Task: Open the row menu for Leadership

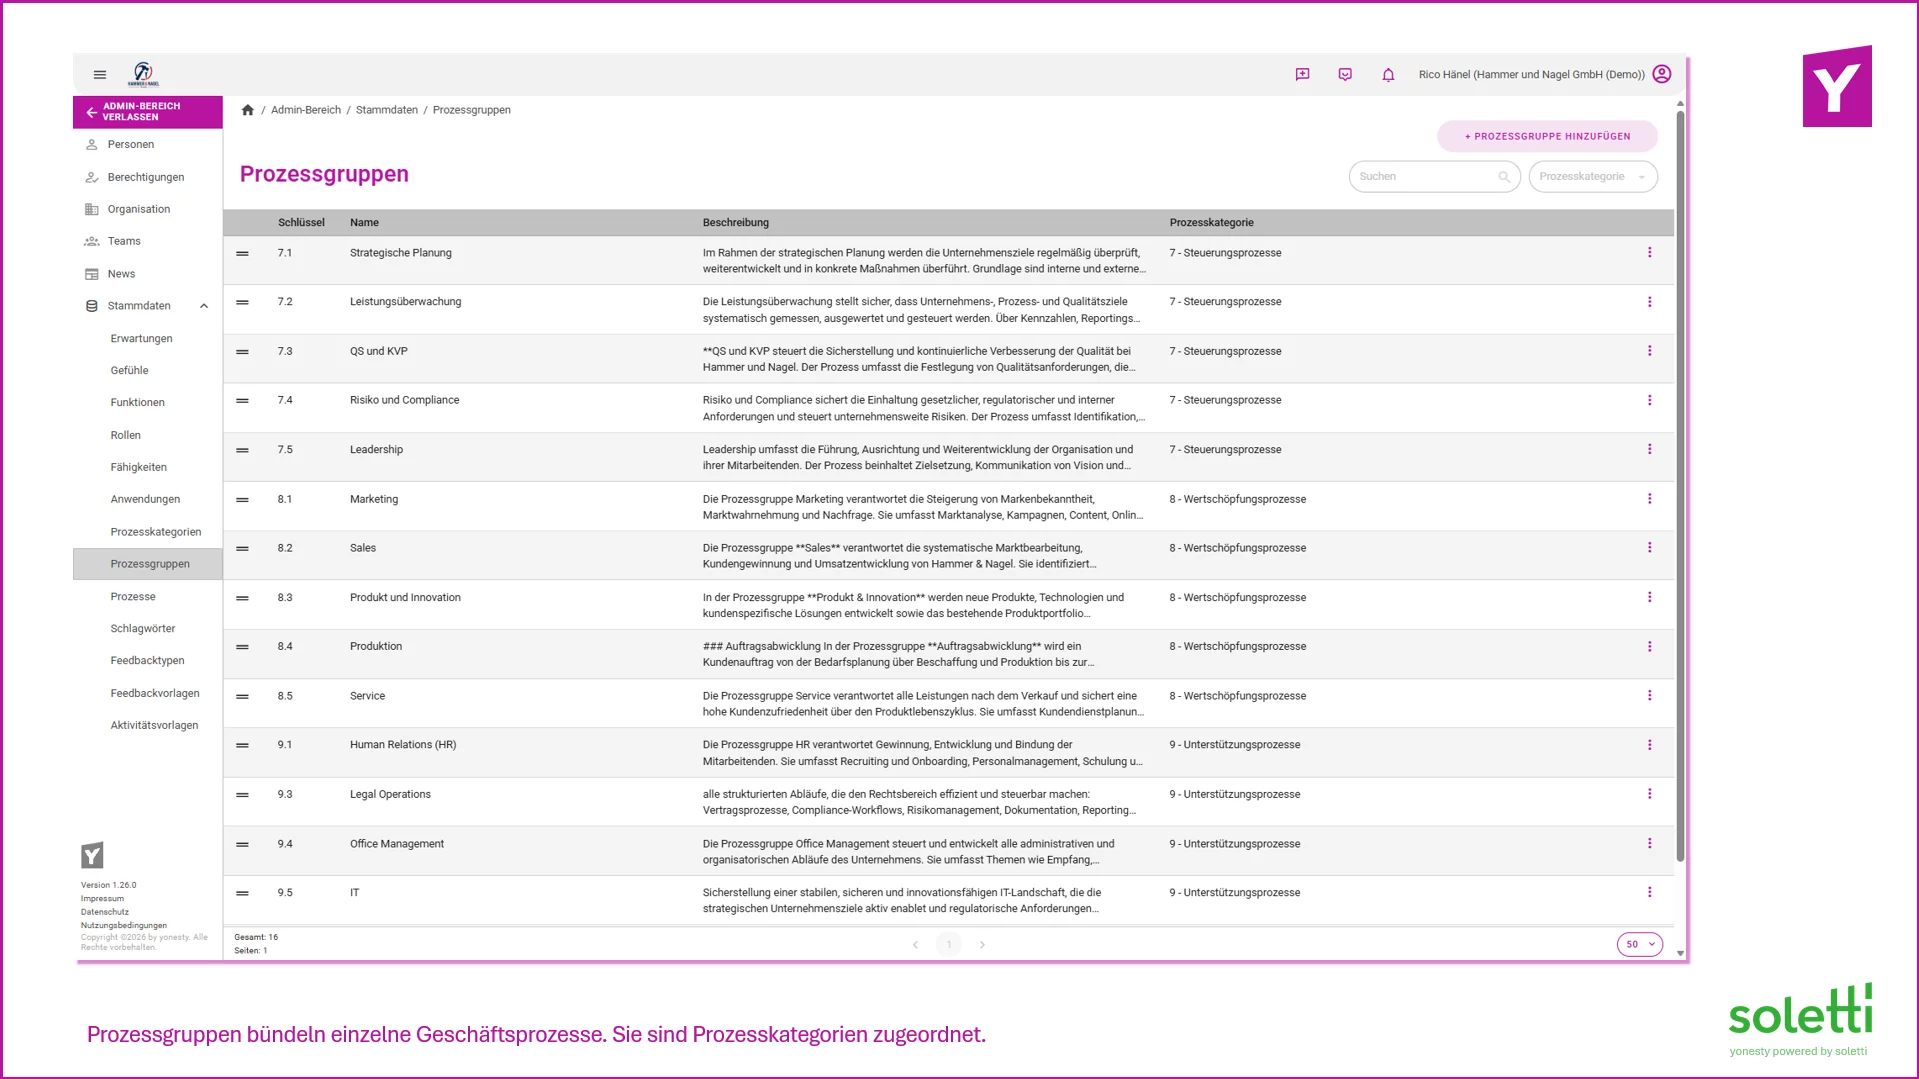Action: tap(1650, 450)
